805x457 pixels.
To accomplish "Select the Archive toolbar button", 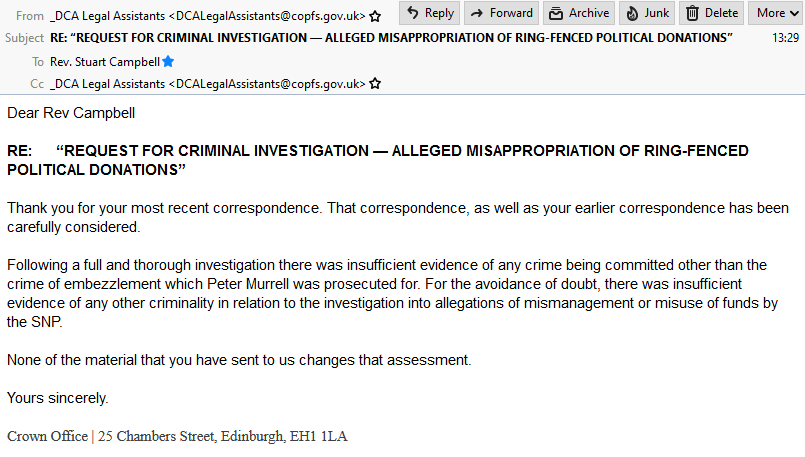I will [579, 13].
